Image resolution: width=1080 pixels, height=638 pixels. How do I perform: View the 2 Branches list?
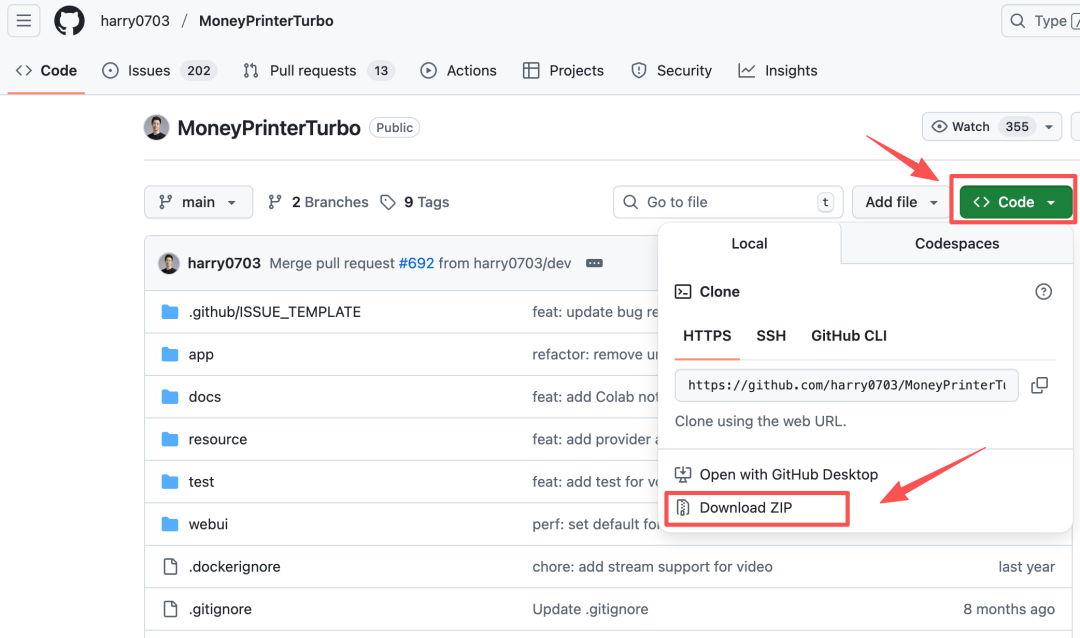click(319, 202)
